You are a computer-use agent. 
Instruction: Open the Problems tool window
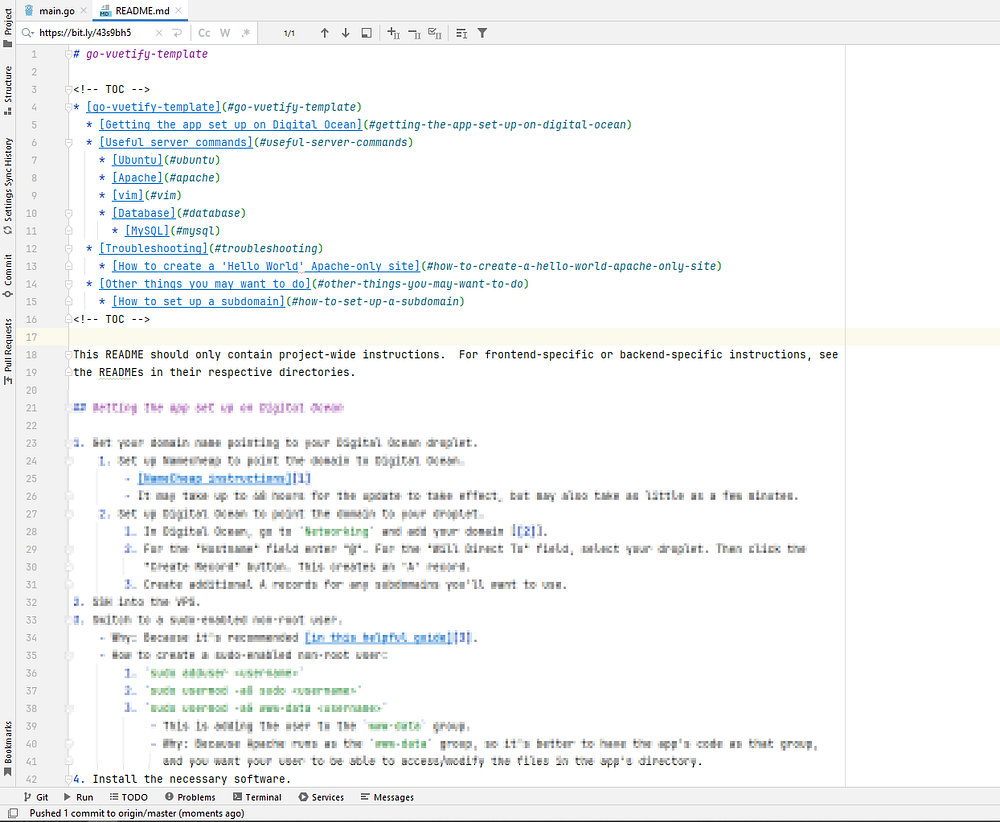point(189,797)
